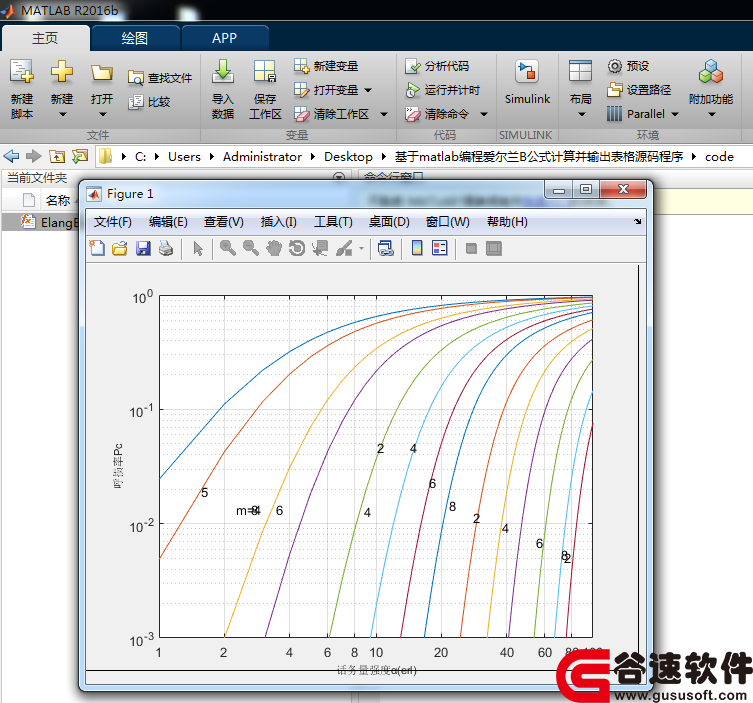Image resolution: width=753 pixels, height=703 pixels.
Task: Toggle the Data Cursor tool
Action: pyautogui.click(x=320, y=248)
